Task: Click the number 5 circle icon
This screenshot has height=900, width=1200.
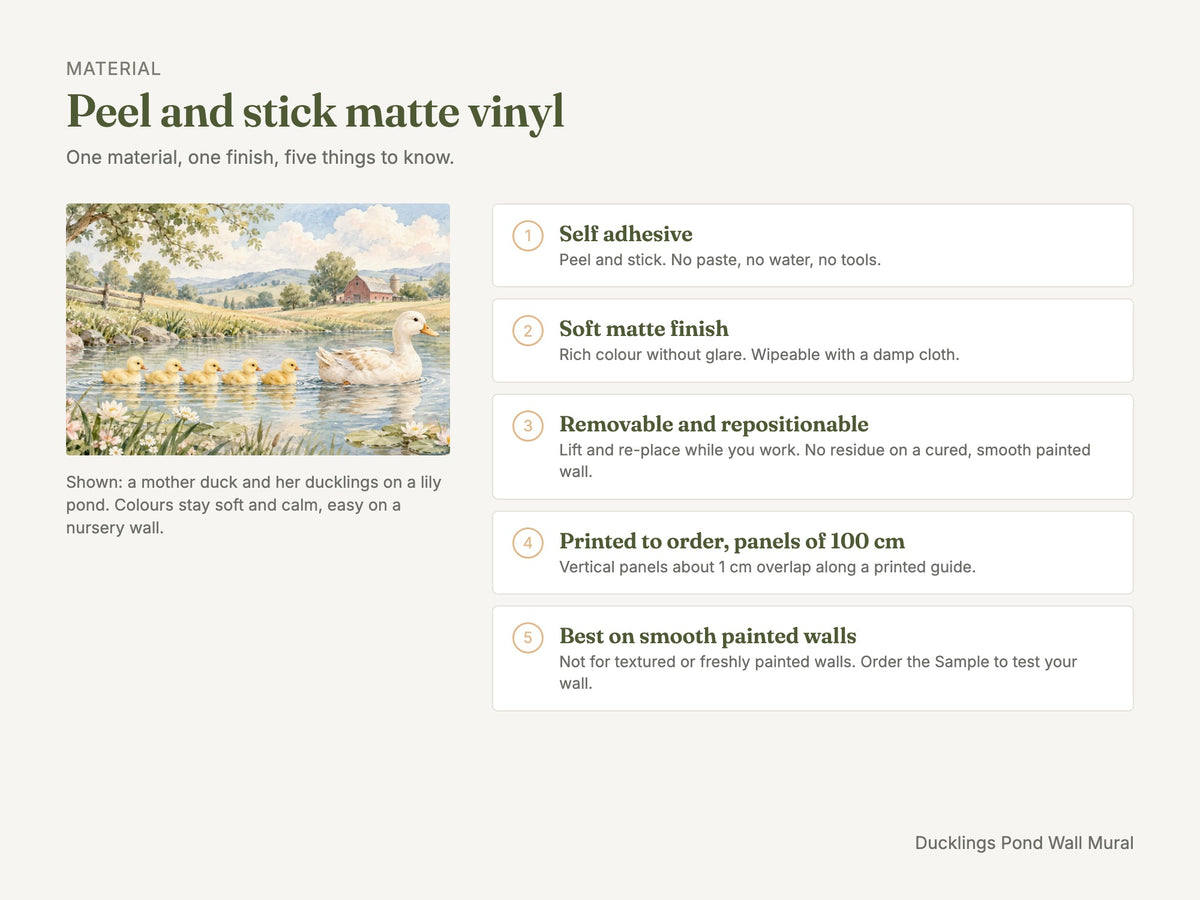Action: click(x=528, y=638)
